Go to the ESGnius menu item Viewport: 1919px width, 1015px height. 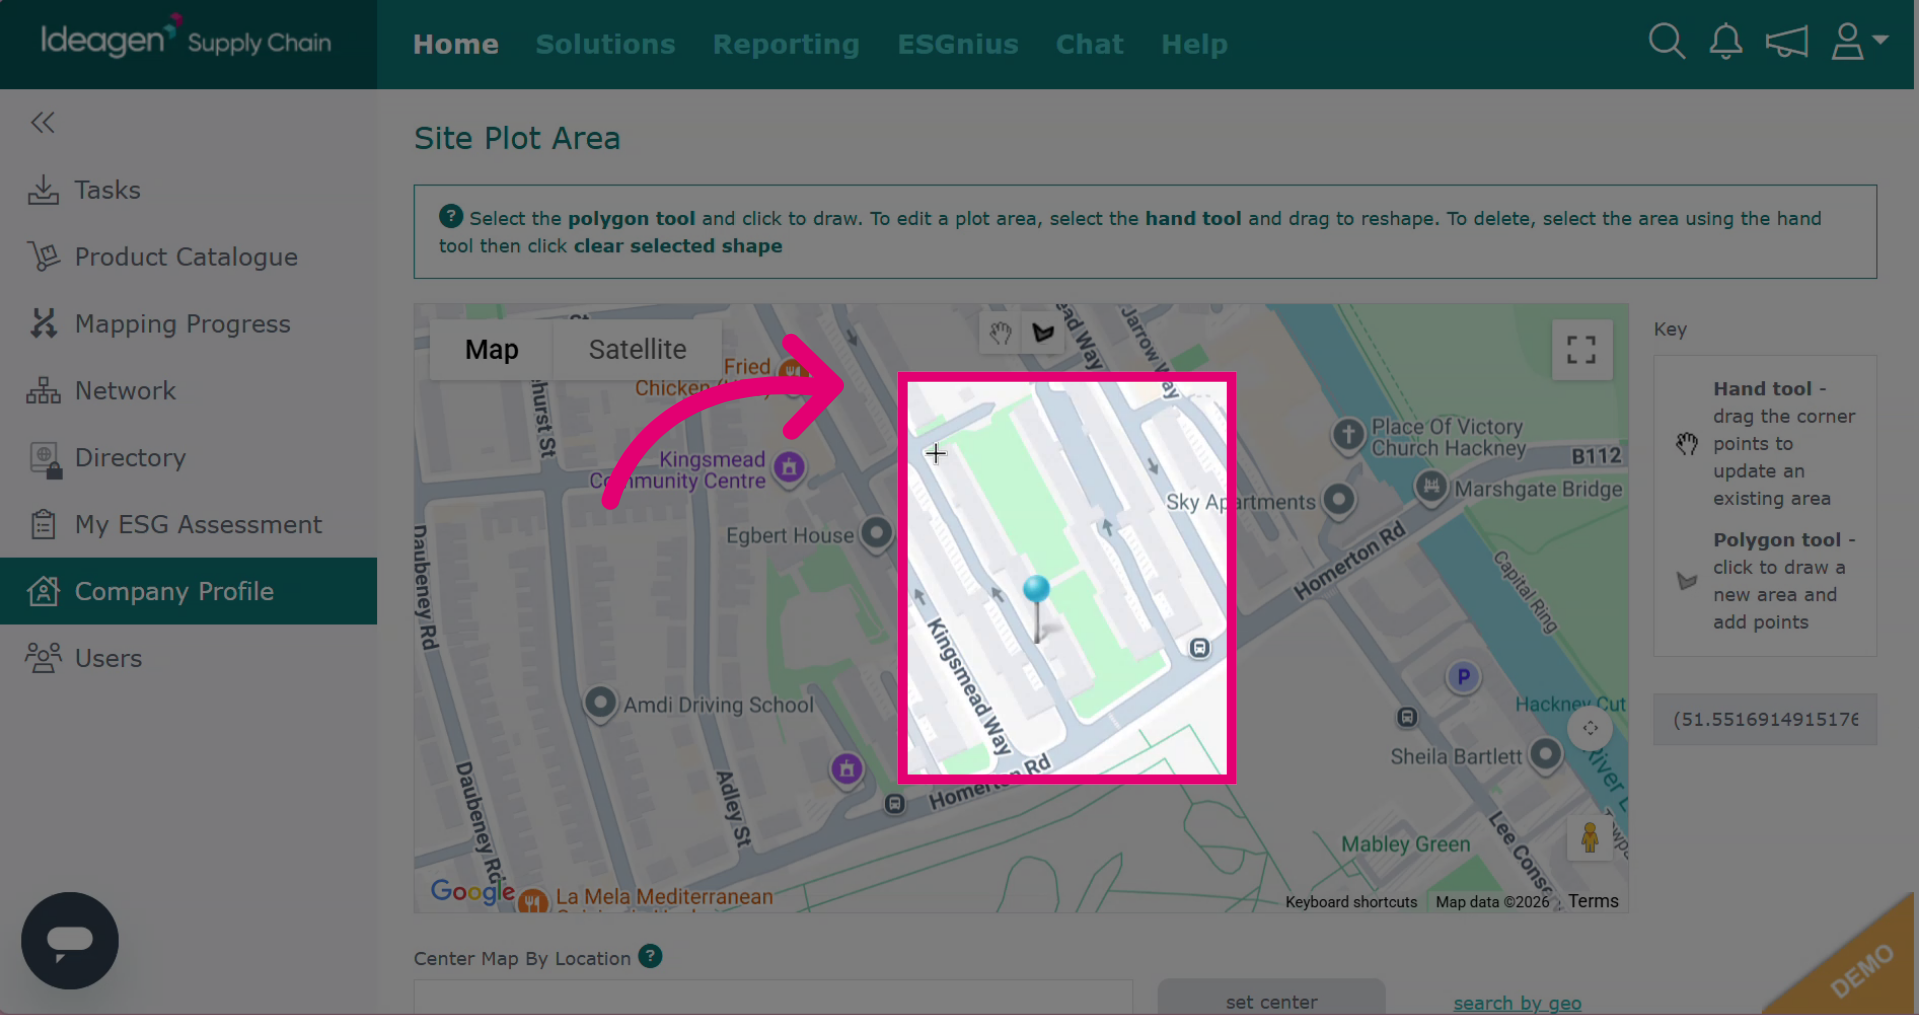pos(957,44)
